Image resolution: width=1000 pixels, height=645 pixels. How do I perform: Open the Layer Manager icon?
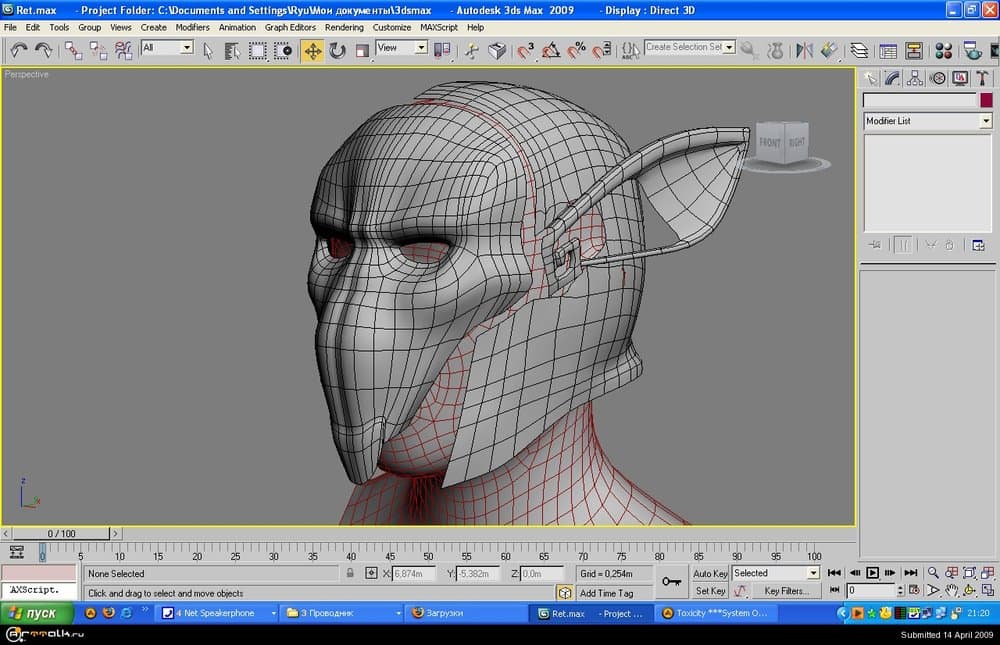pos(859,49)
